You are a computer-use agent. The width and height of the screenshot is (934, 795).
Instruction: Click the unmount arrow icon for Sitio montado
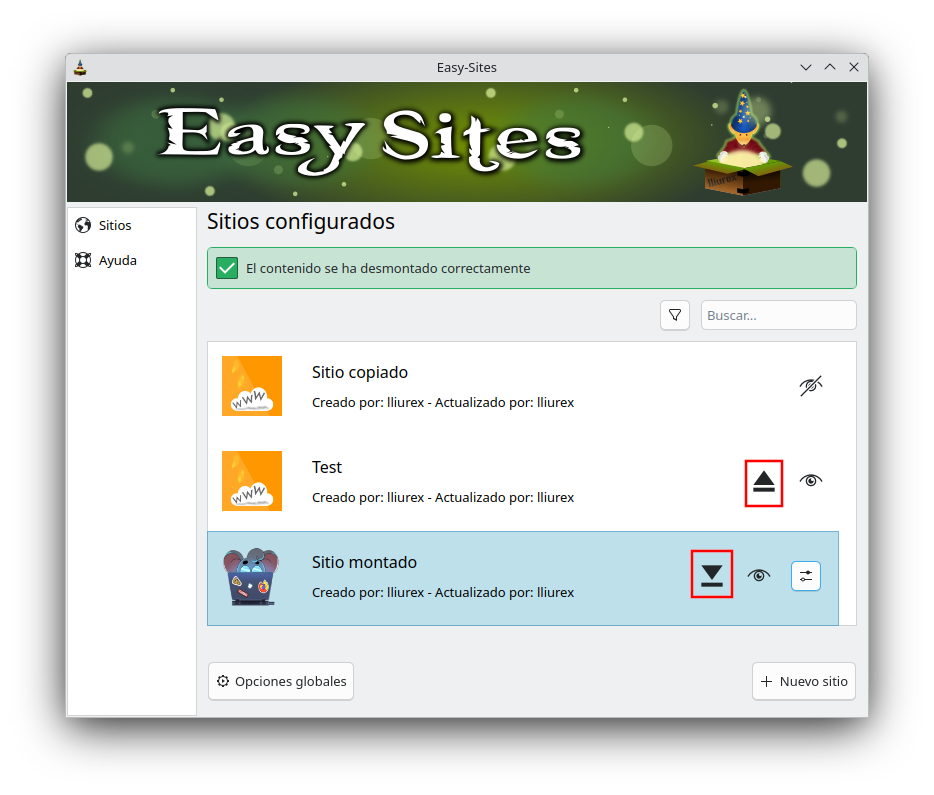711,575
